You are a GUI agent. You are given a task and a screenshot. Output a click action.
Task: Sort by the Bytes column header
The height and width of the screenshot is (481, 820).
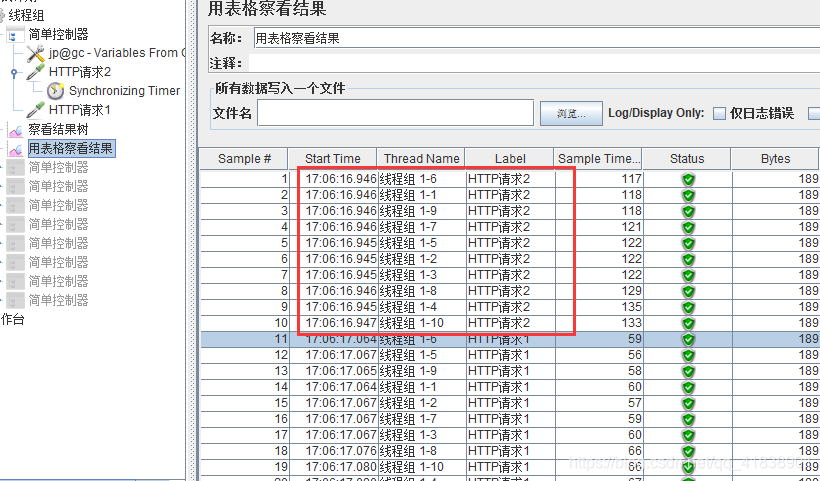tap(776, 158)
